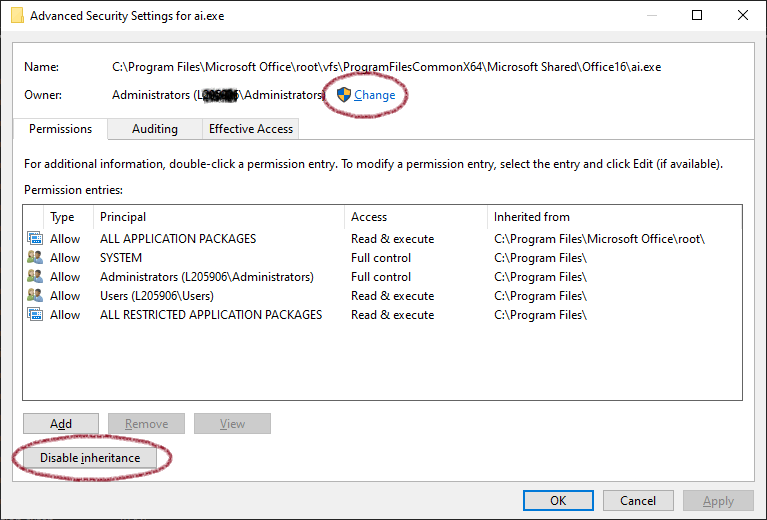This screenshot has width=767, height=520.
Task: Close the Advanced Security Settings window
Action: 743,15
